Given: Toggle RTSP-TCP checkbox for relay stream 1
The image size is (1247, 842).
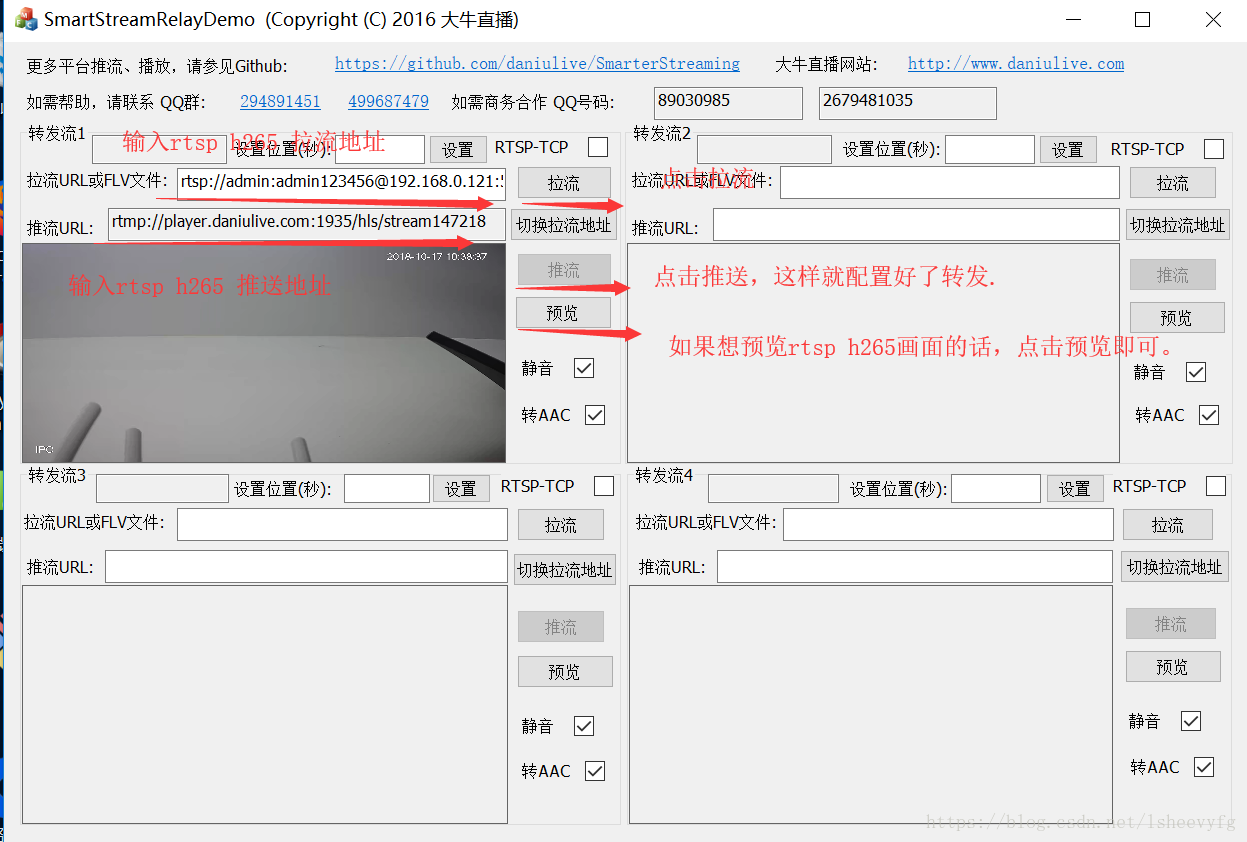Looking at the screenshot, I should [598, 148].
